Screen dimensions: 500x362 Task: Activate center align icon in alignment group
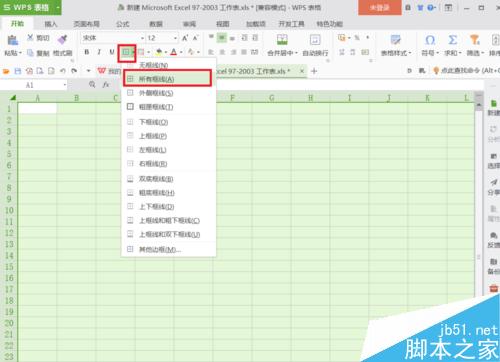(222, 52)
